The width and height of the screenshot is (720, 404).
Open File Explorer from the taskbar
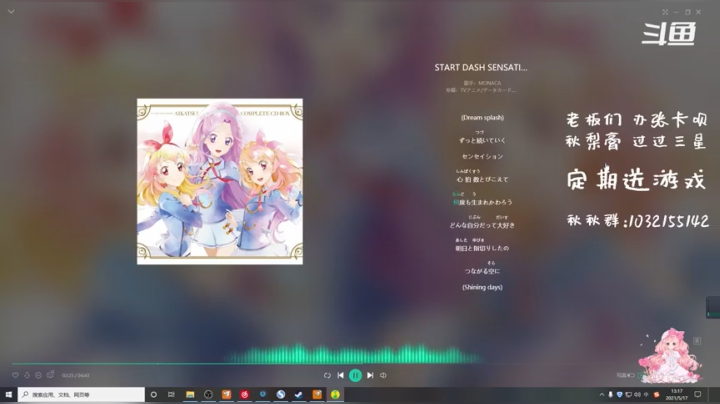[190, 394]
